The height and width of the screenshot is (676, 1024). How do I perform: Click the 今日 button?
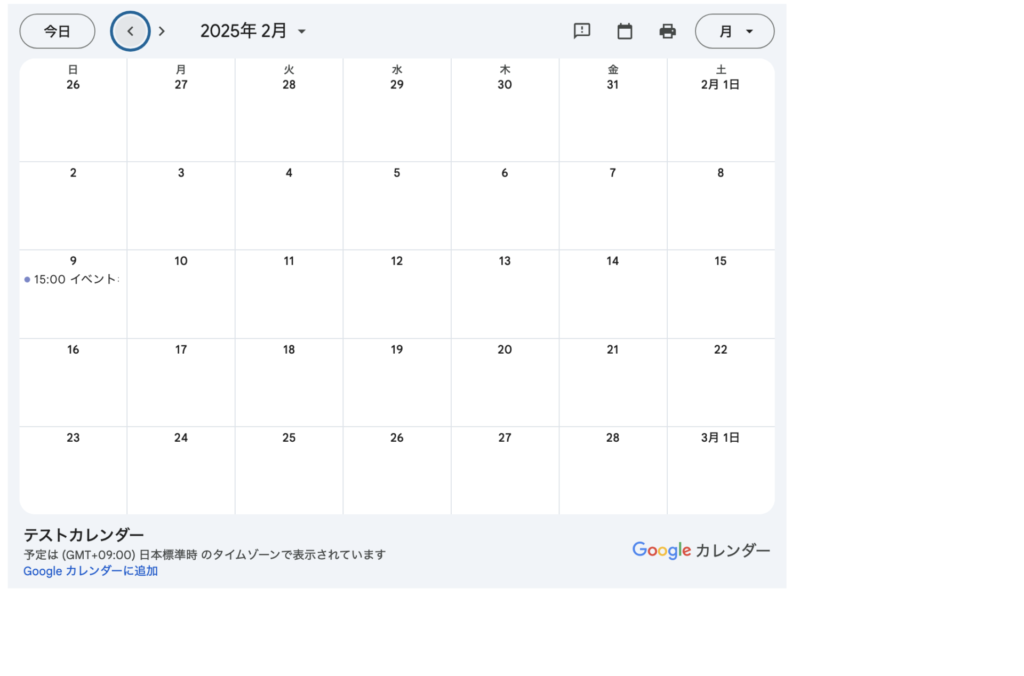pos(57,31)
